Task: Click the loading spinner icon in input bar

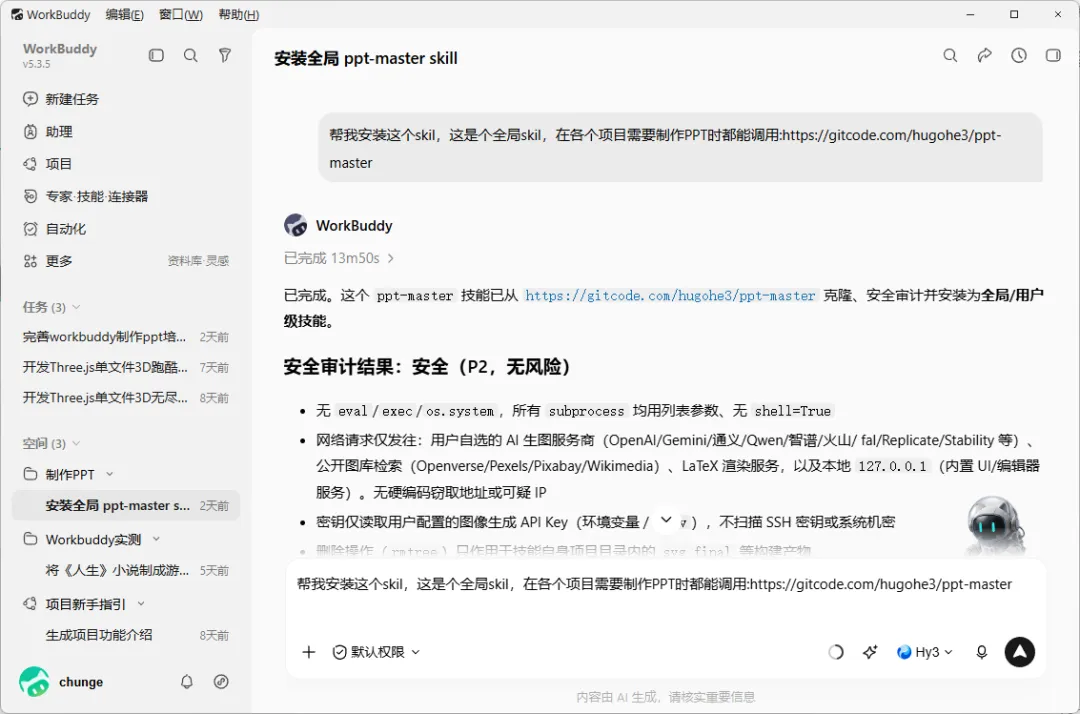Action: pos(835,652)
